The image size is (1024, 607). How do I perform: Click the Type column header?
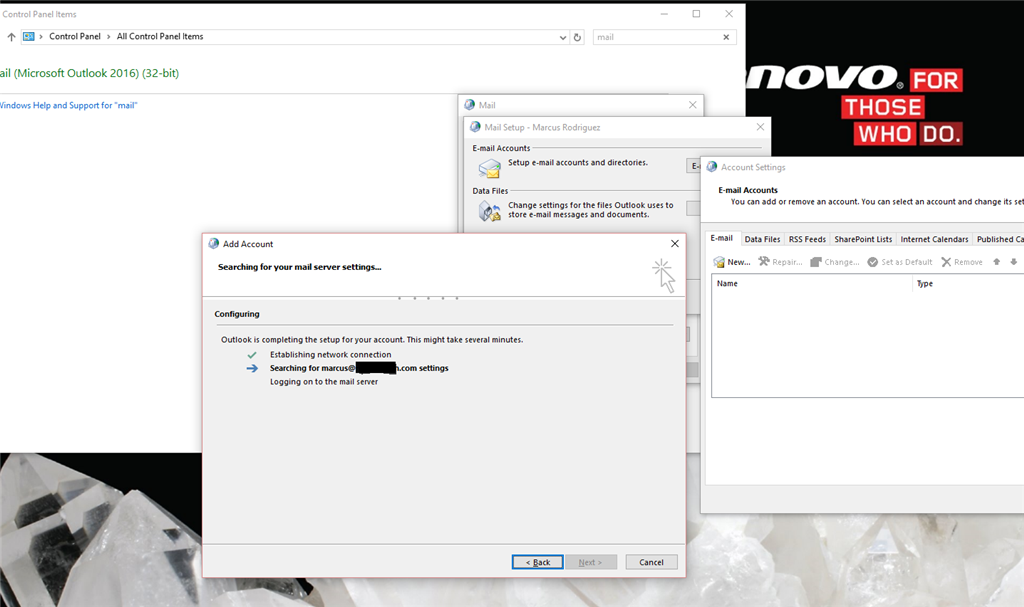pyautogui.click(x=968, y=284)
